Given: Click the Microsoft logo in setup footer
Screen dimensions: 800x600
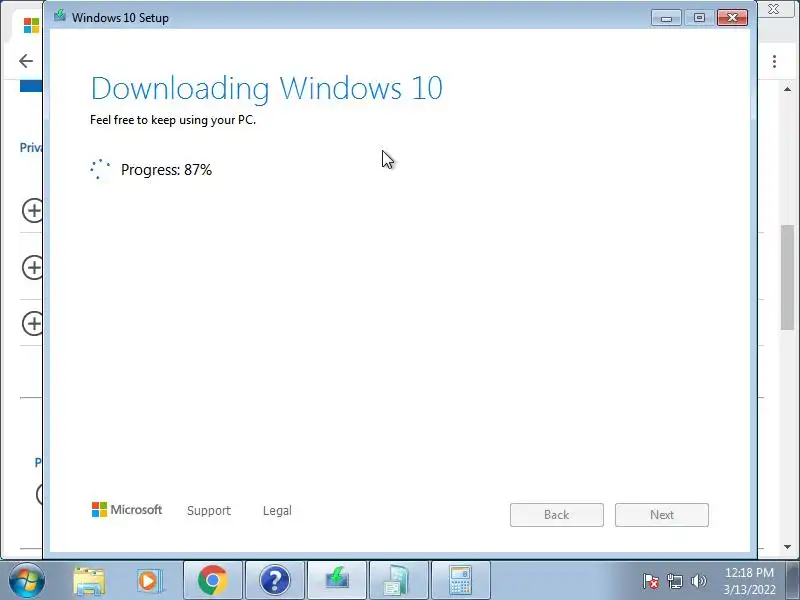Looking at the screenshot, I should (127, 510).
